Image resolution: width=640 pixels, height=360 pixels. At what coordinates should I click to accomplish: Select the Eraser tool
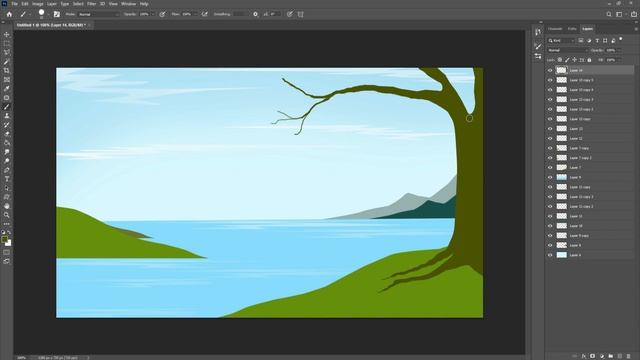click(x=7, y=134)
